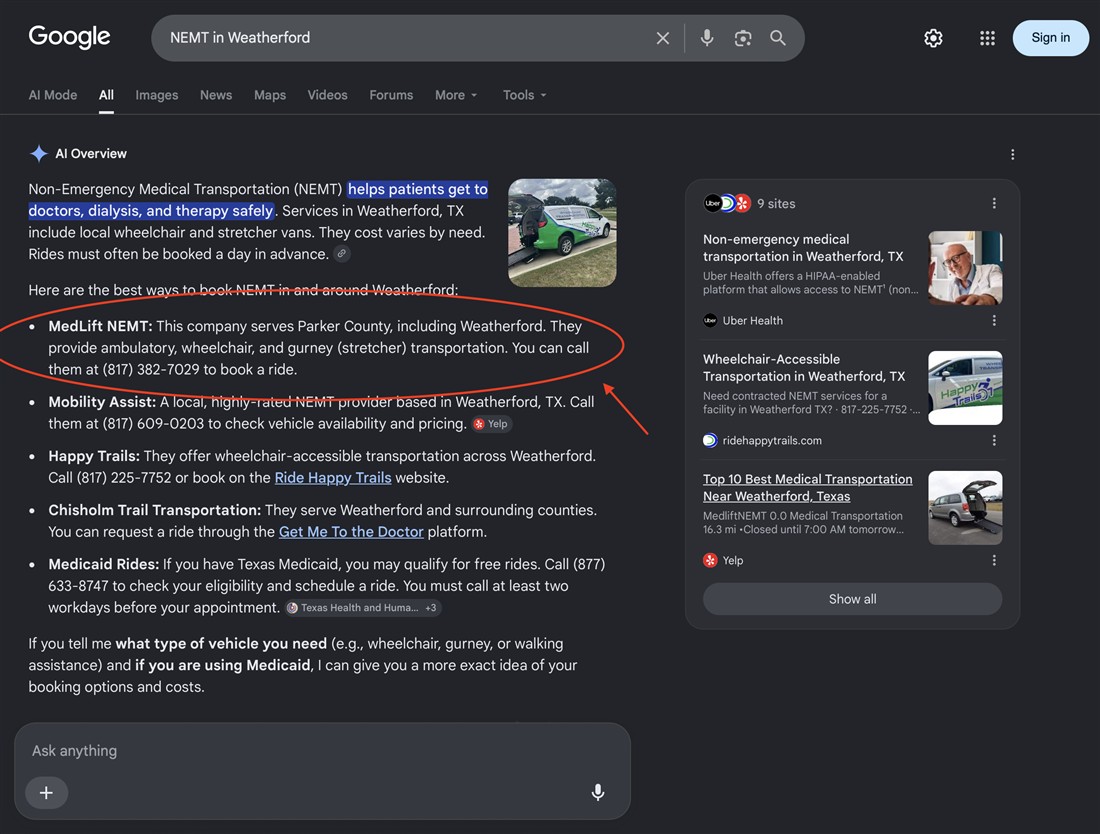Click the Mobility Assist bullet heading

point(102,402)
